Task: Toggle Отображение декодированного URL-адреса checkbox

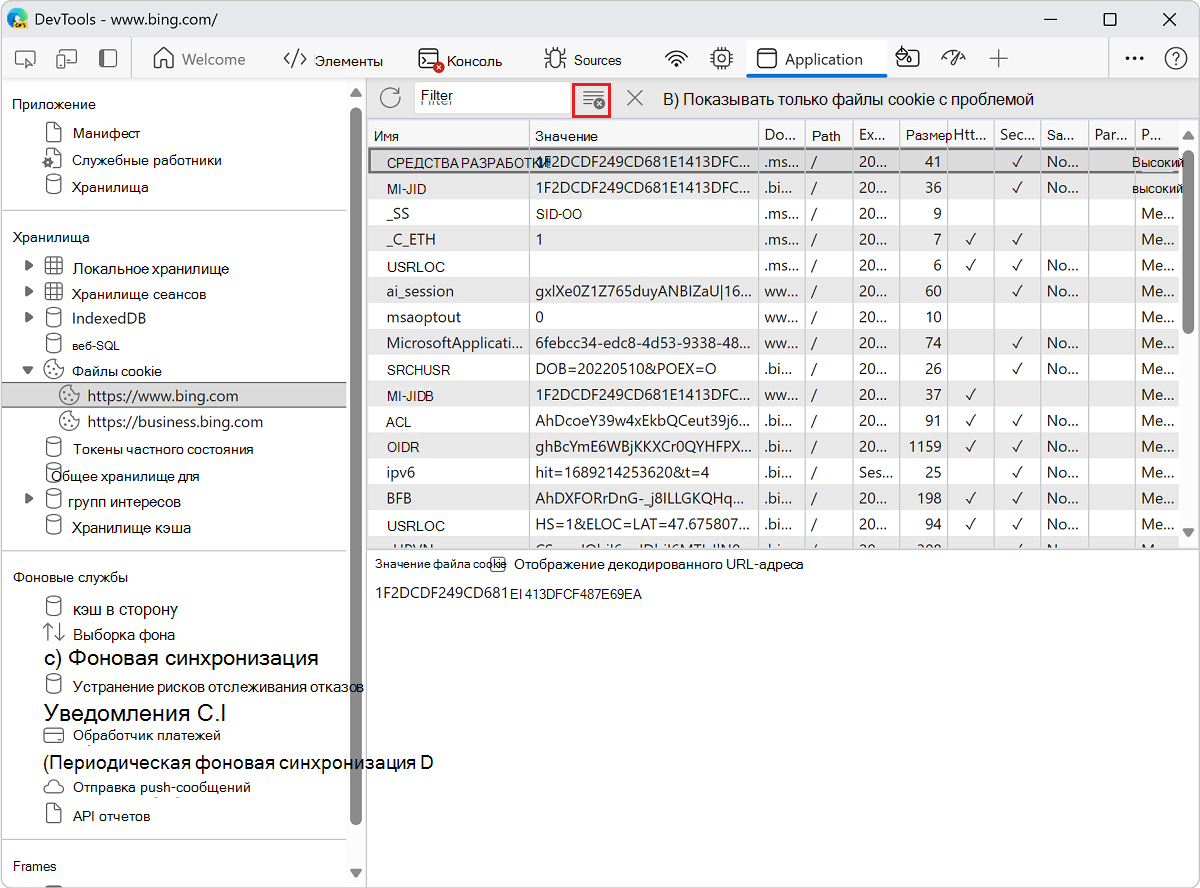Action: coord(497,564)
